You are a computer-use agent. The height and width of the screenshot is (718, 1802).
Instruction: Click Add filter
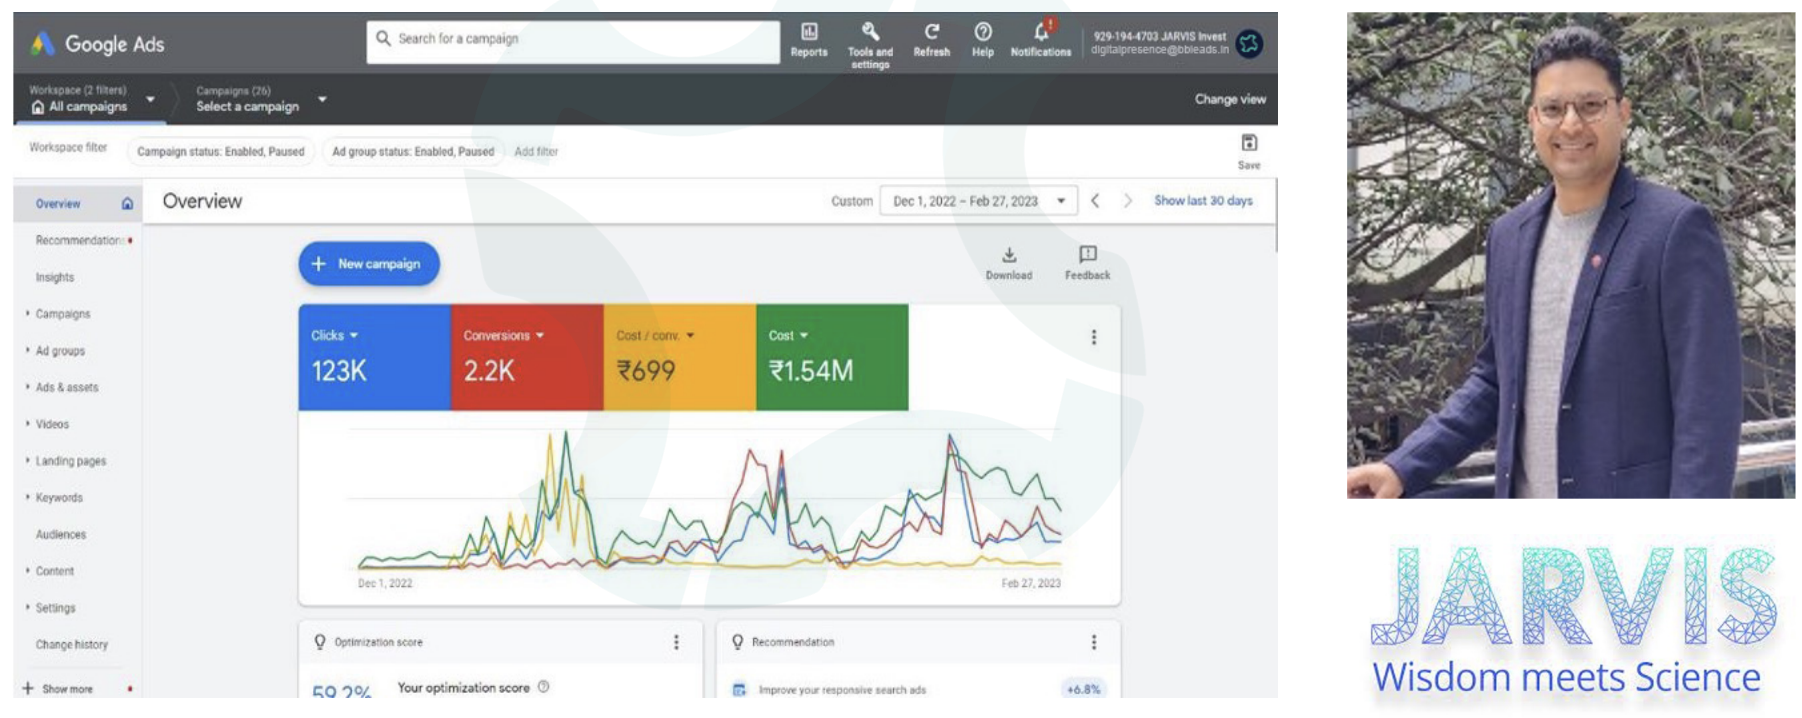pyautogui.click(x=536, y=152)
